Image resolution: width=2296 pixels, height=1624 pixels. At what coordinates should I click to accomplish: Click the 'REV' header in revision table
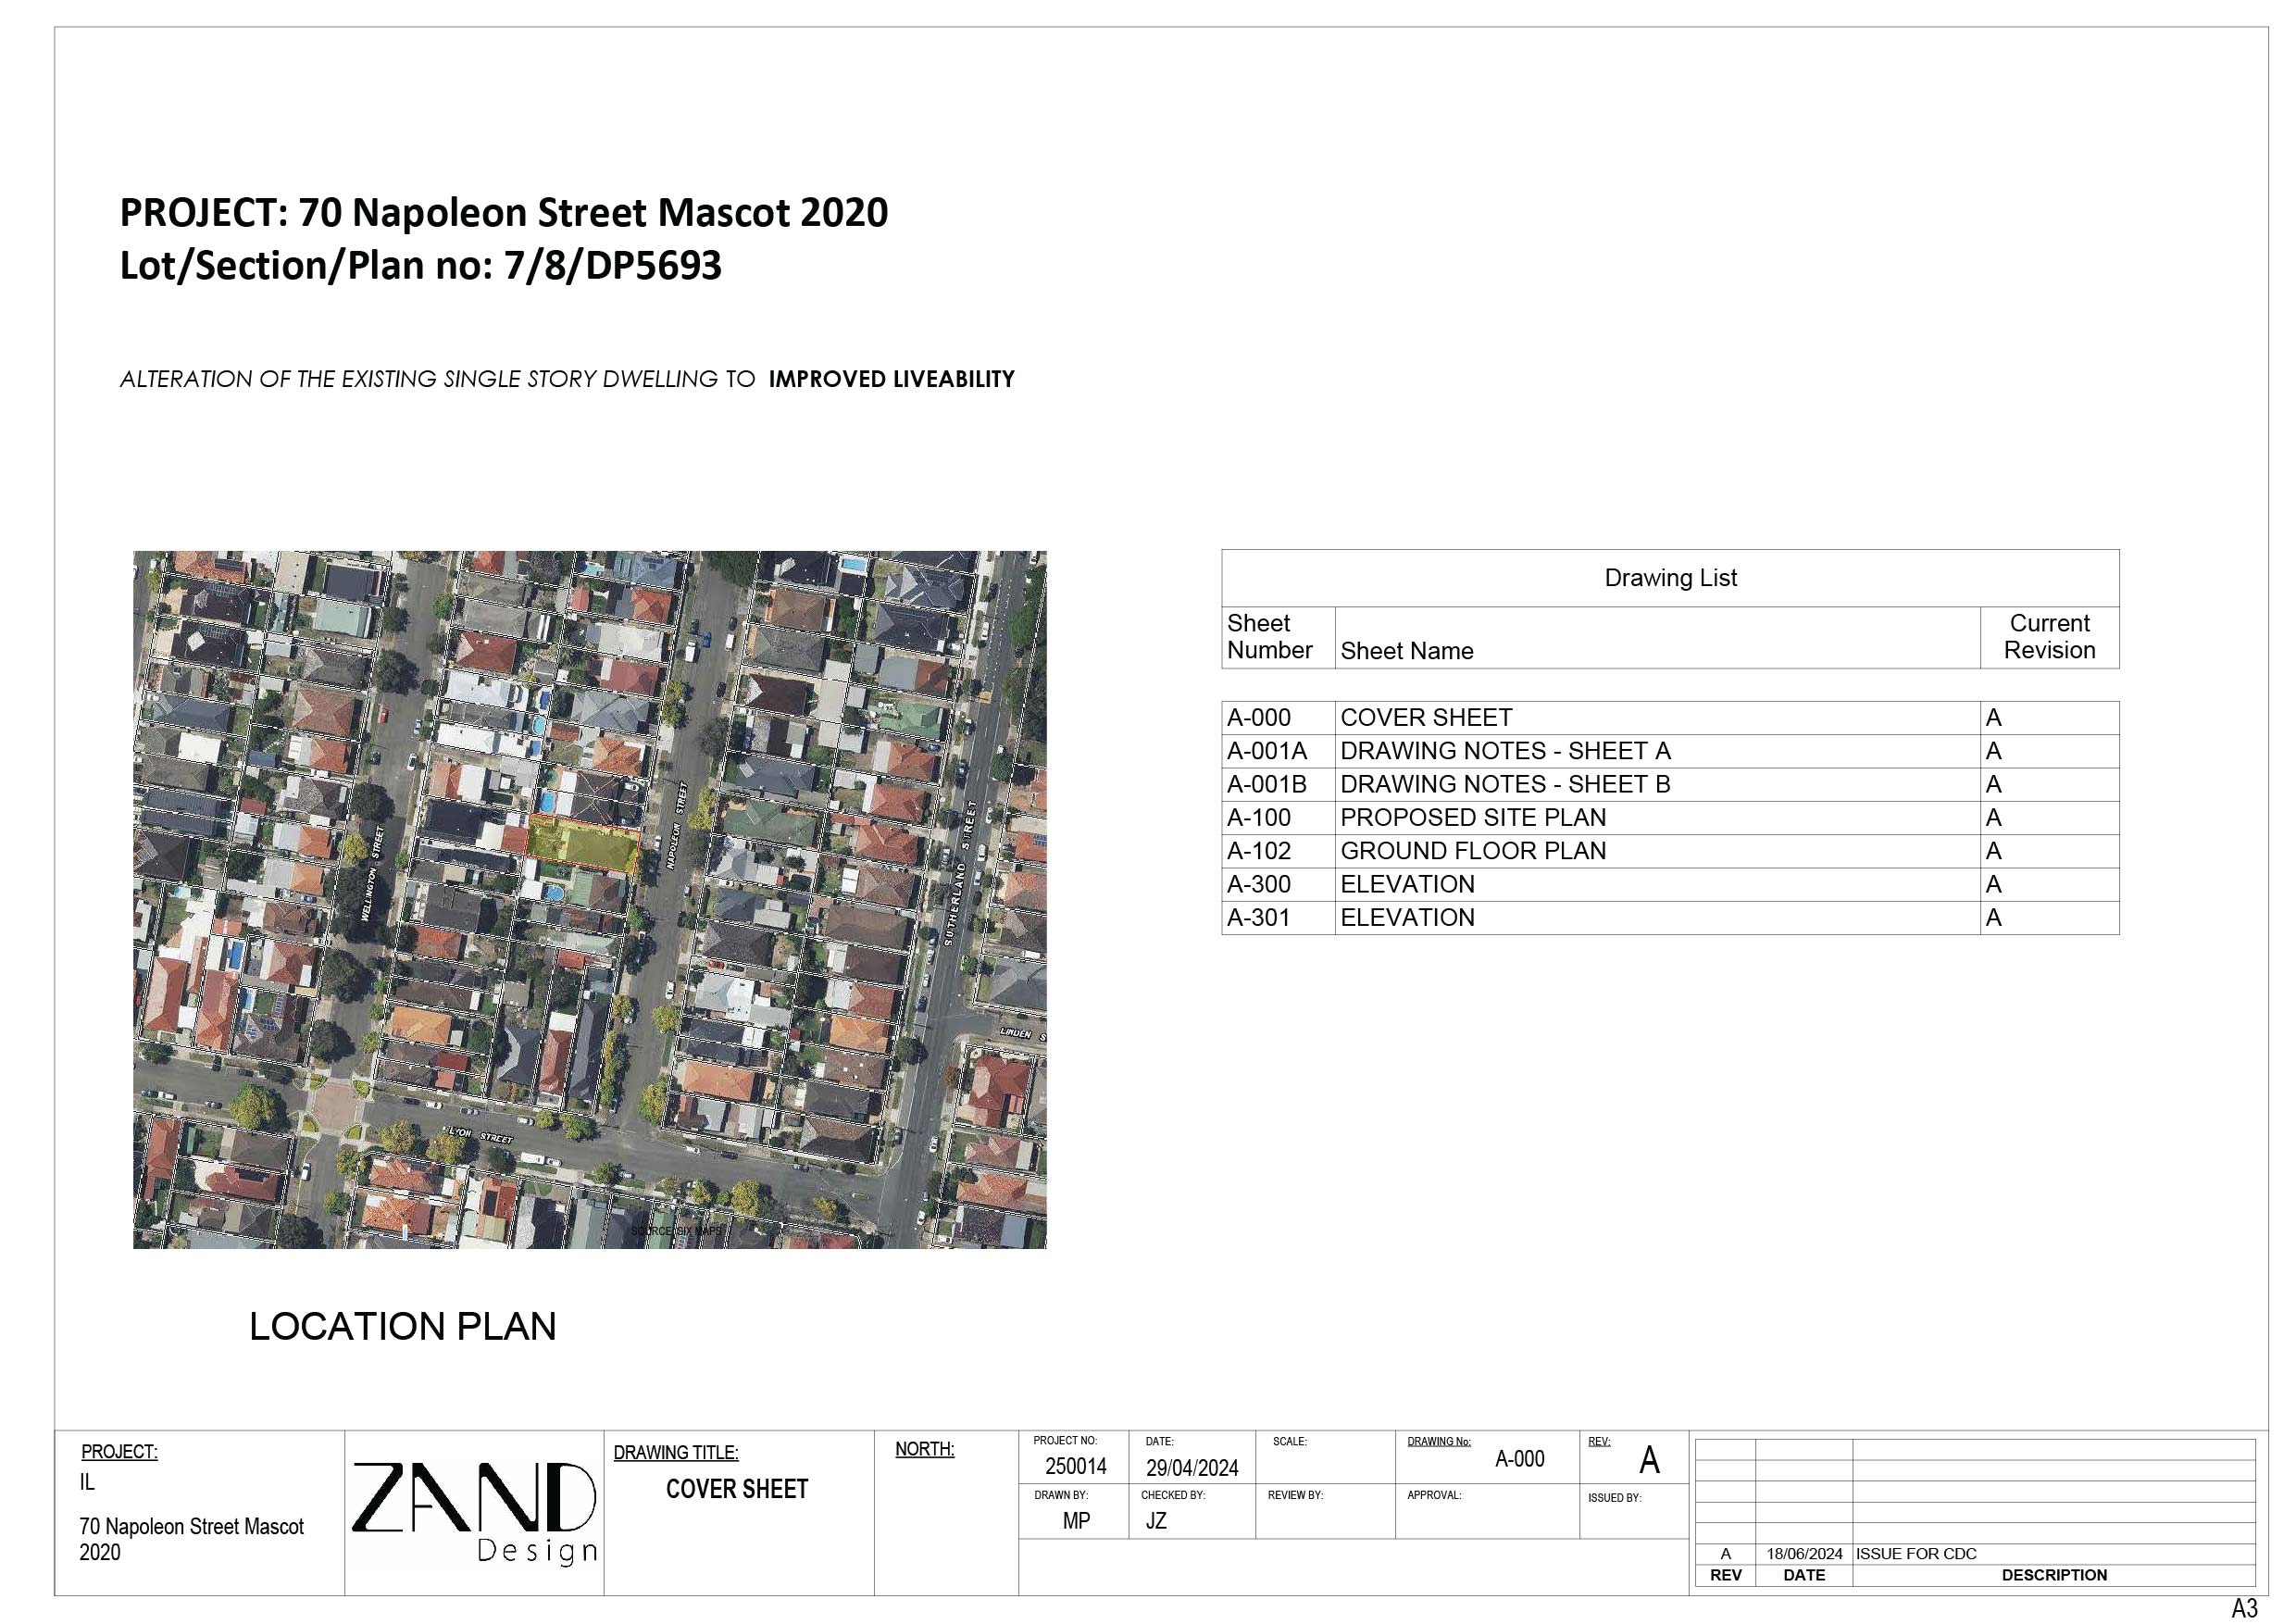pyautogui.click(x=1726, y=1575)
